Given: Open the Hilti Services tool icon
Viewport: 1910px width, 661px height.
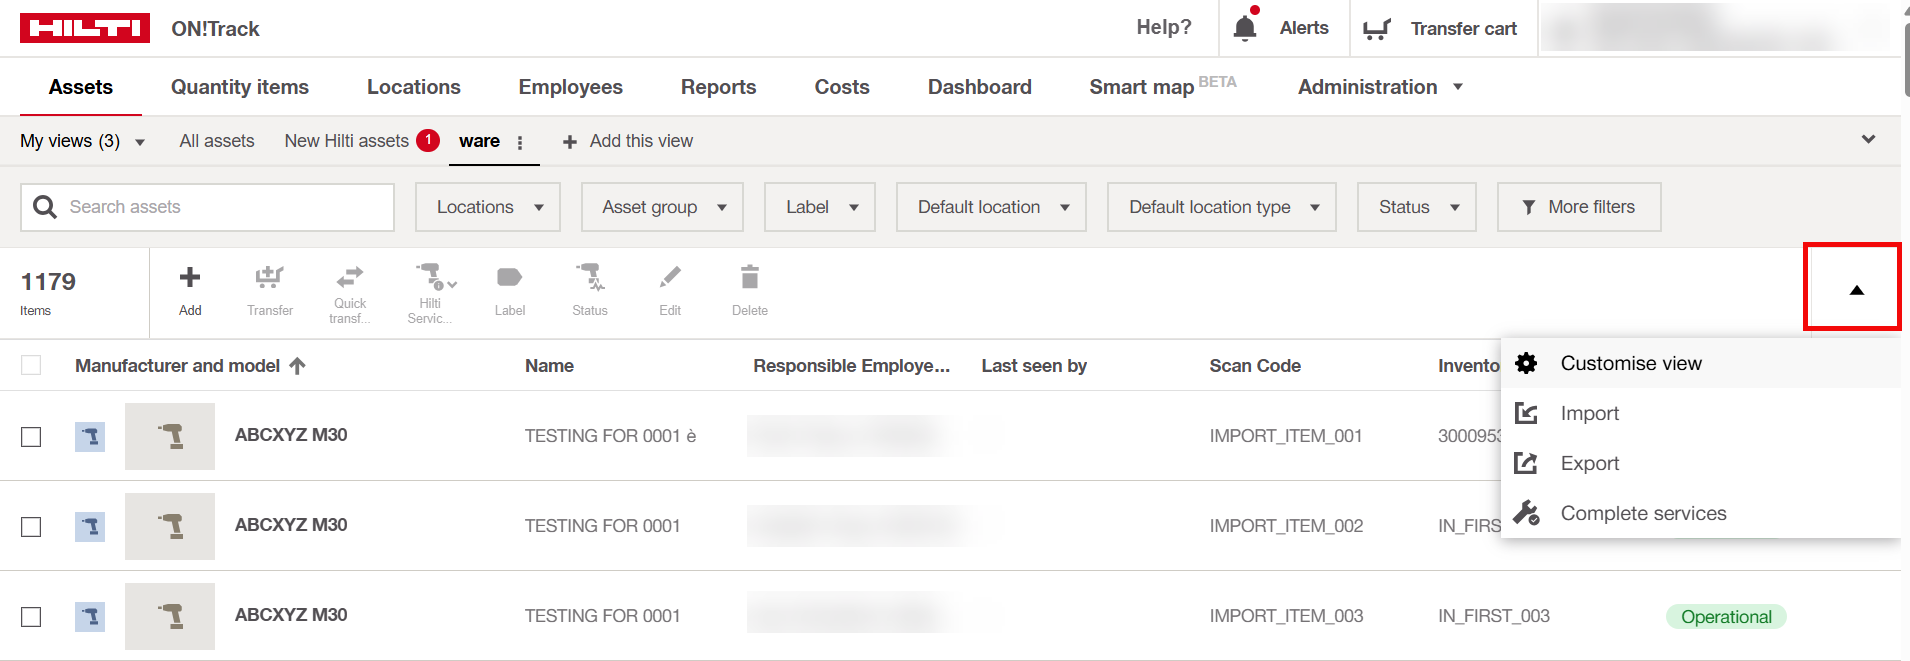Looking at the screenshot, I should [x=430, y=277].
